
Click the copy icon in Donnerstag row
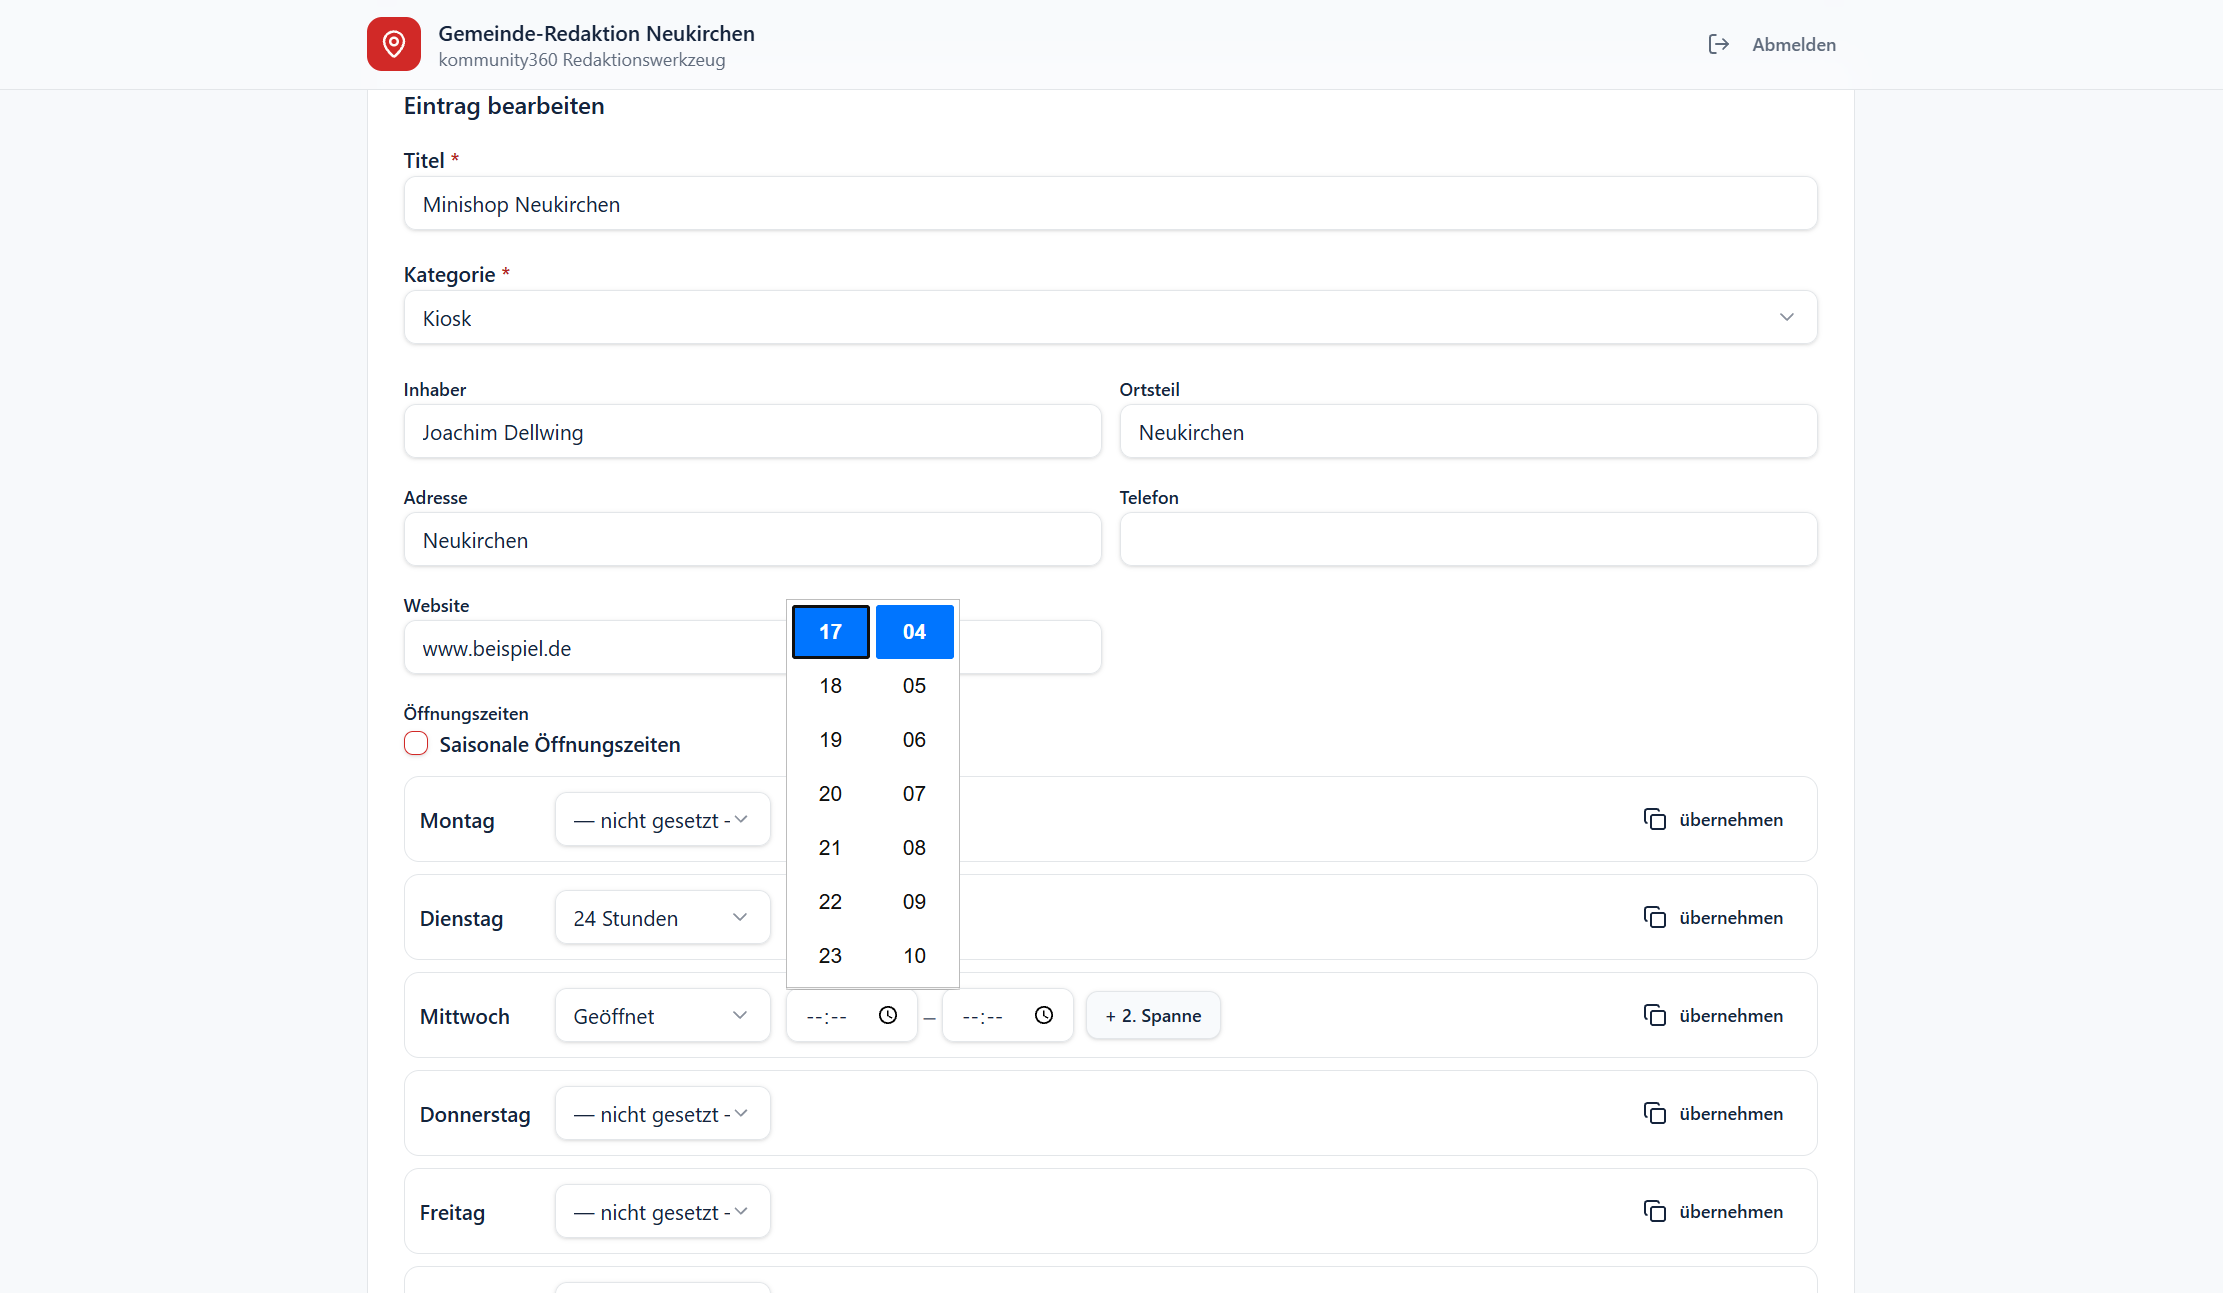1655,1113
